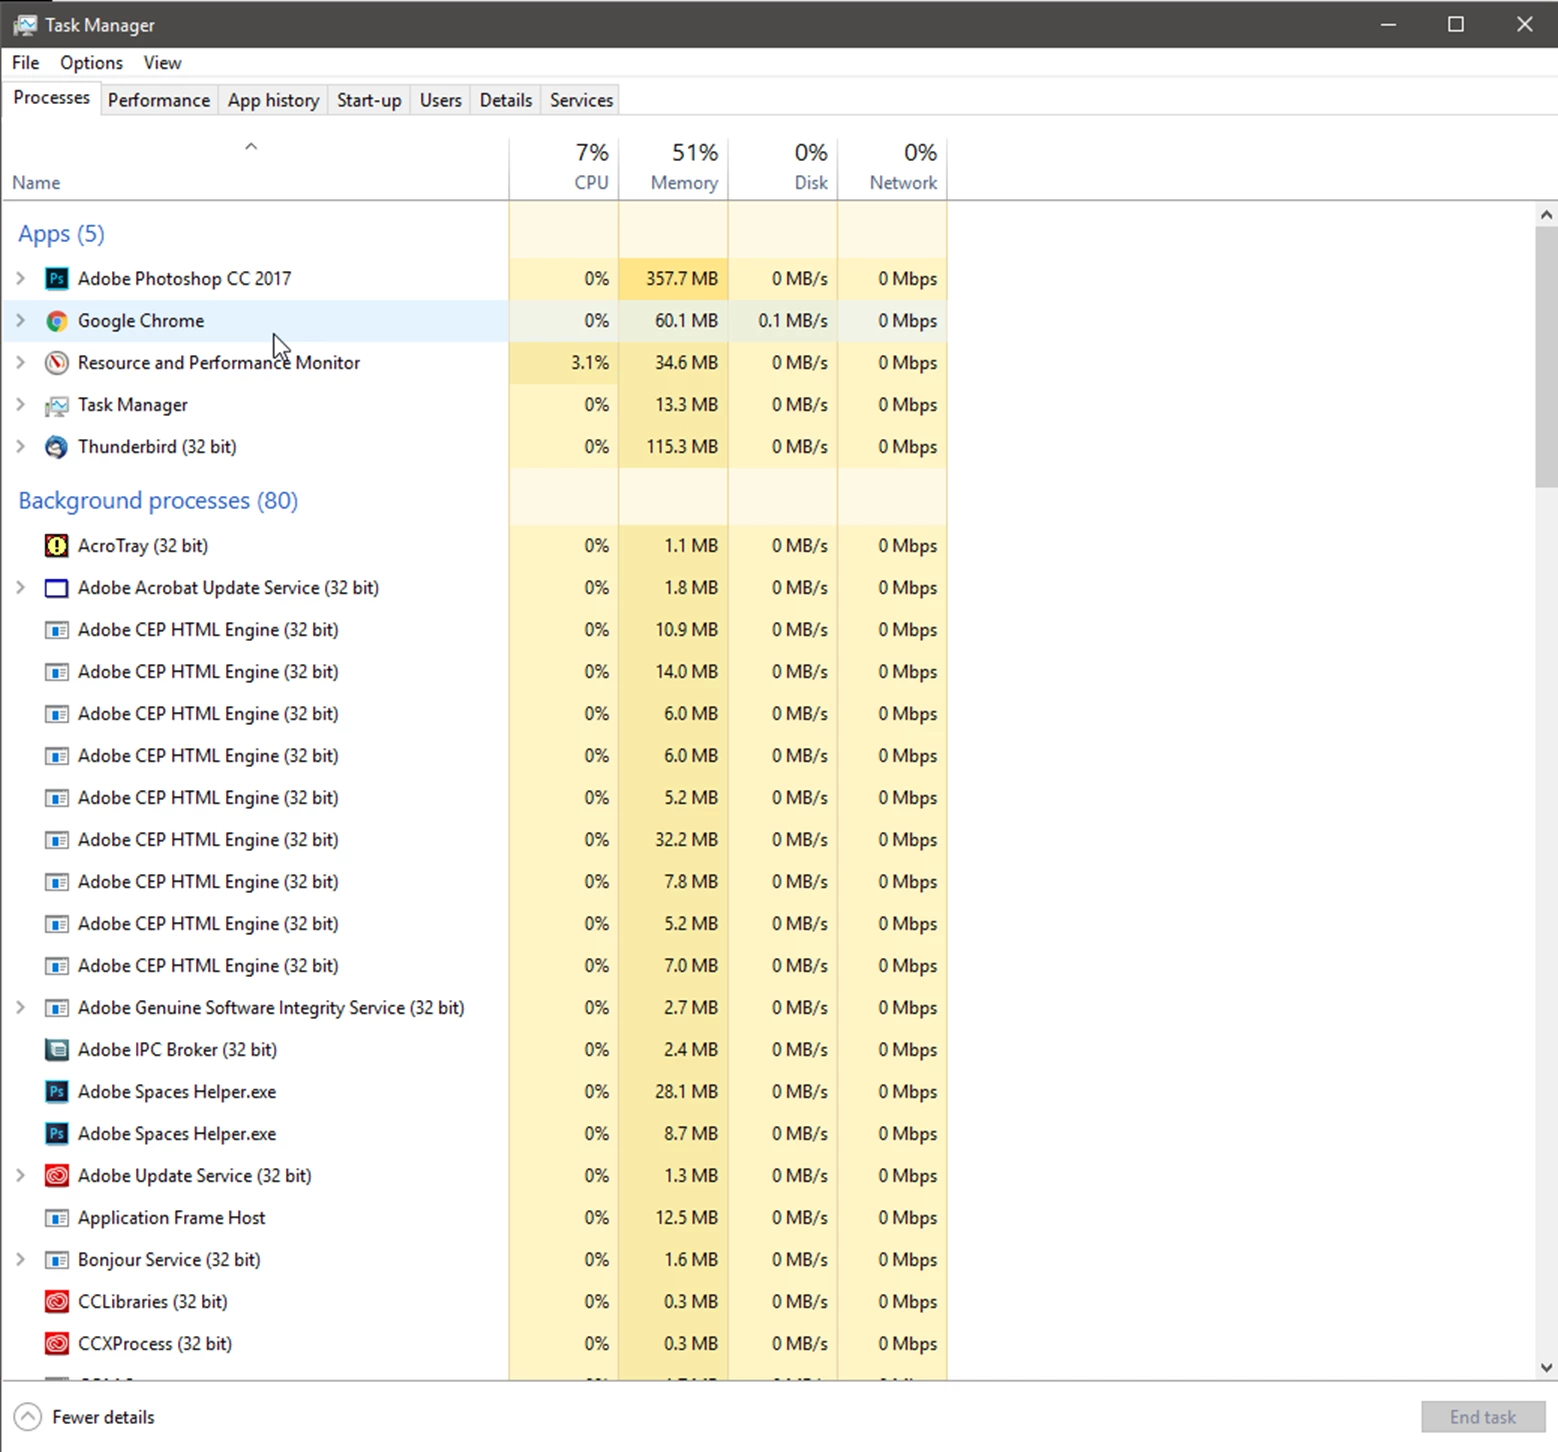Switch to the Performance tab
The width and height of the screenshot is (1558, 1452).
point(159,100)
